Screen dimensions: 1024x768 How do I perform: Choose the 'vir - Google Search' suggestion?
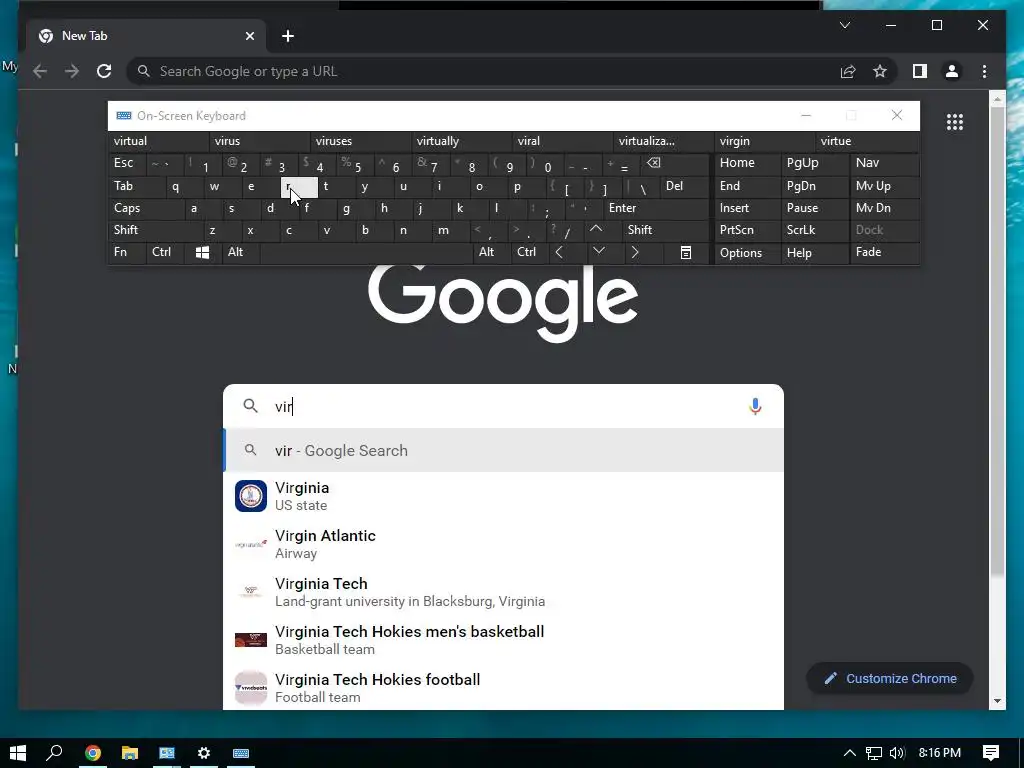coord(503,451)
